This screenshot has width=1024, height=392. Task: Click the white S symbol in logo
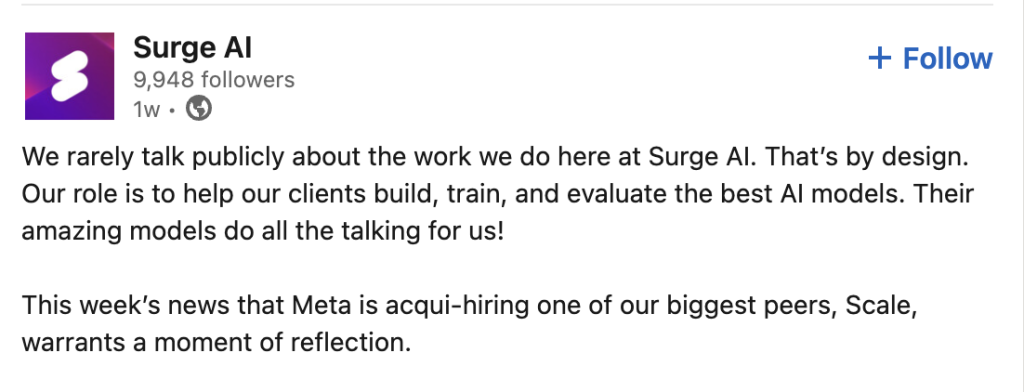(69, 76)
